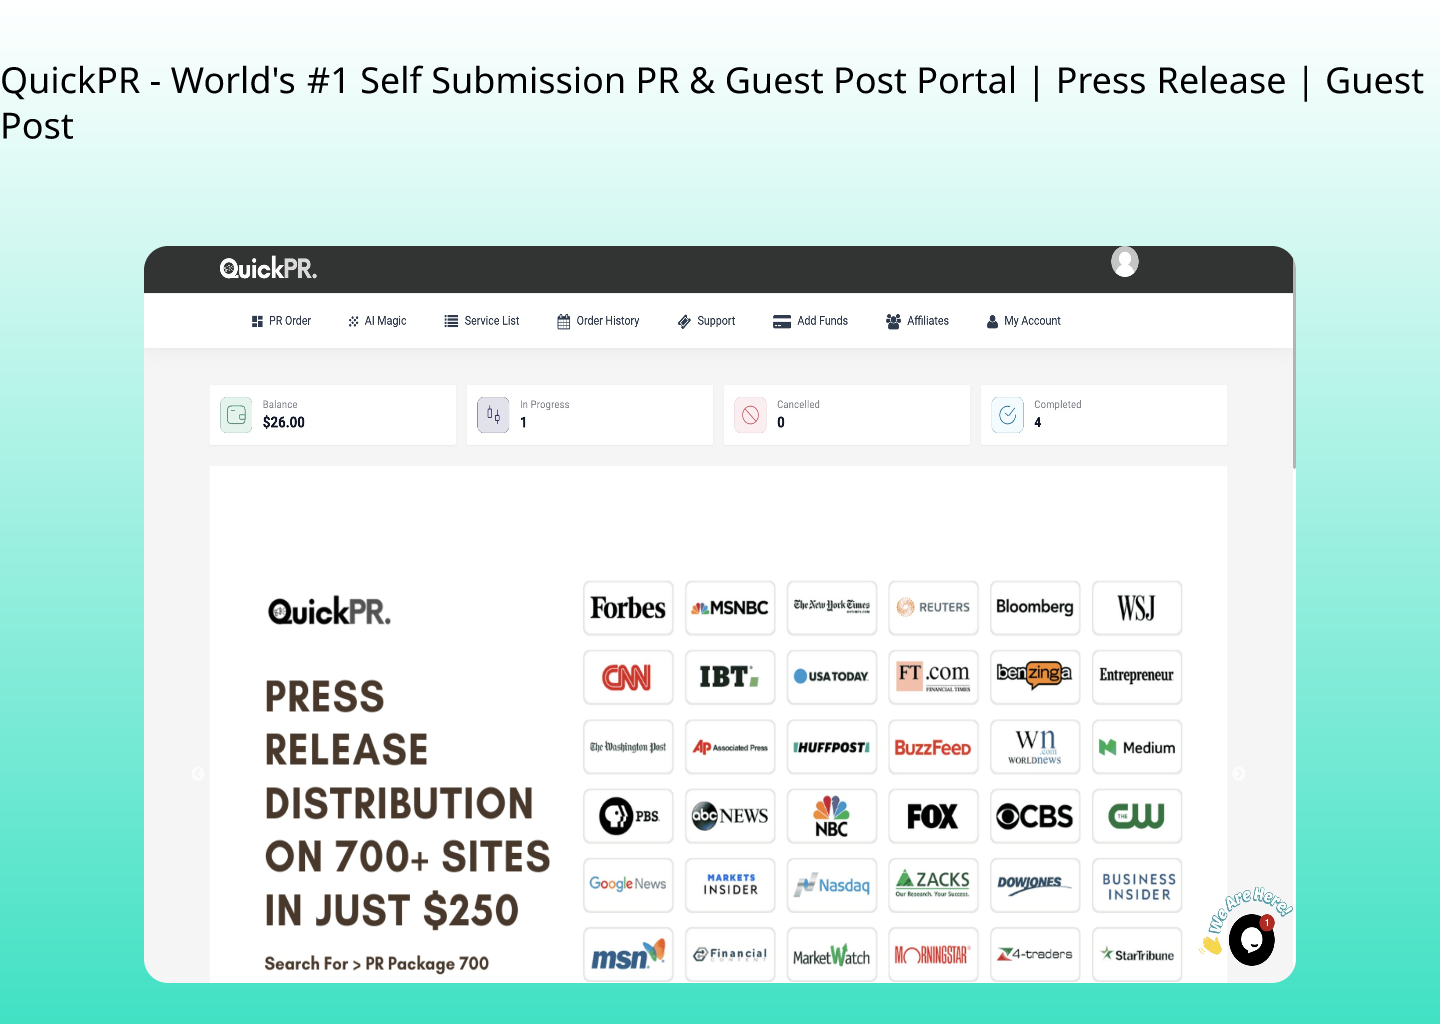1440x1024 pixels.
Task: Click the CNN logo tile
Action: coord(628,677)
